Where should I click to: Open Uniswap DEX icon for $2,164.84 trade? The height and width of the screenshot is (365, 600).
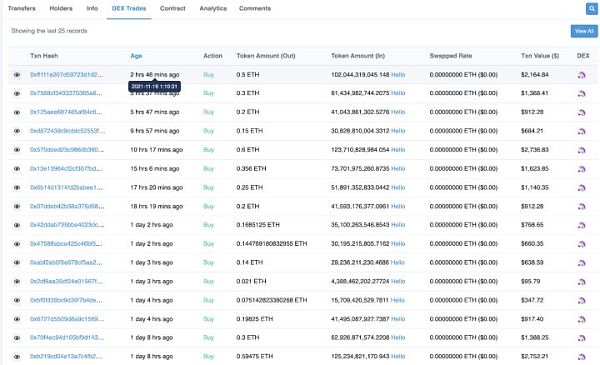[582, 75]
